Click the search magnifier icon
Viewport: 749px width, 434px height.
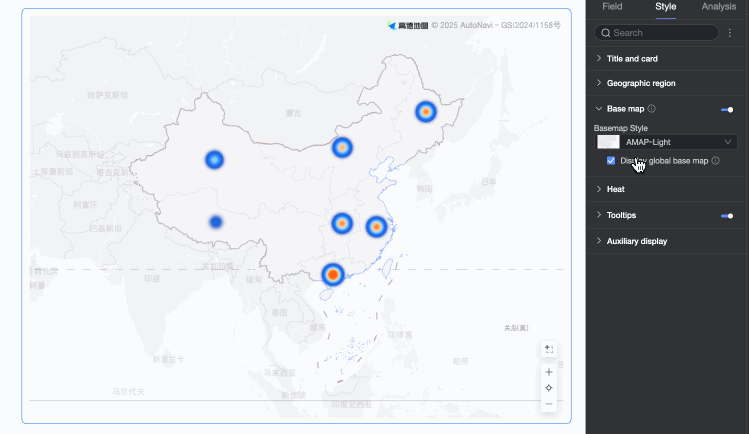(606, 33)
